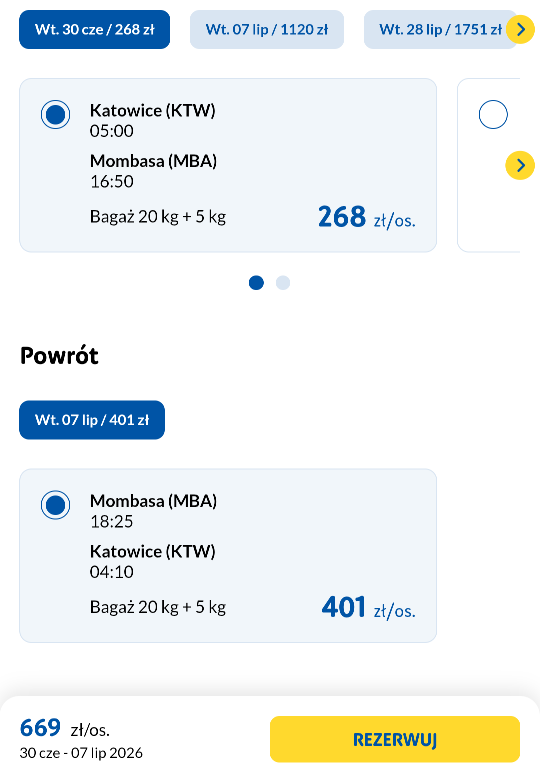Viewport: 540px width, 770px height.
Task: Go to the first carousel page dot
Action: [x=256, y=283]
